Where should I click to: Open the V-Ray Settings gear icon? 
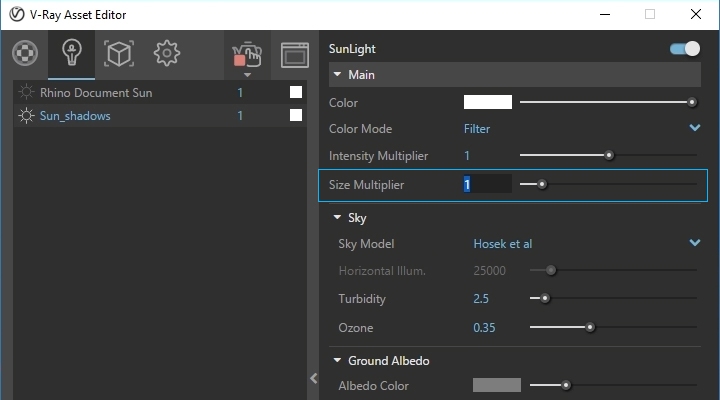[x=166, y=54]
